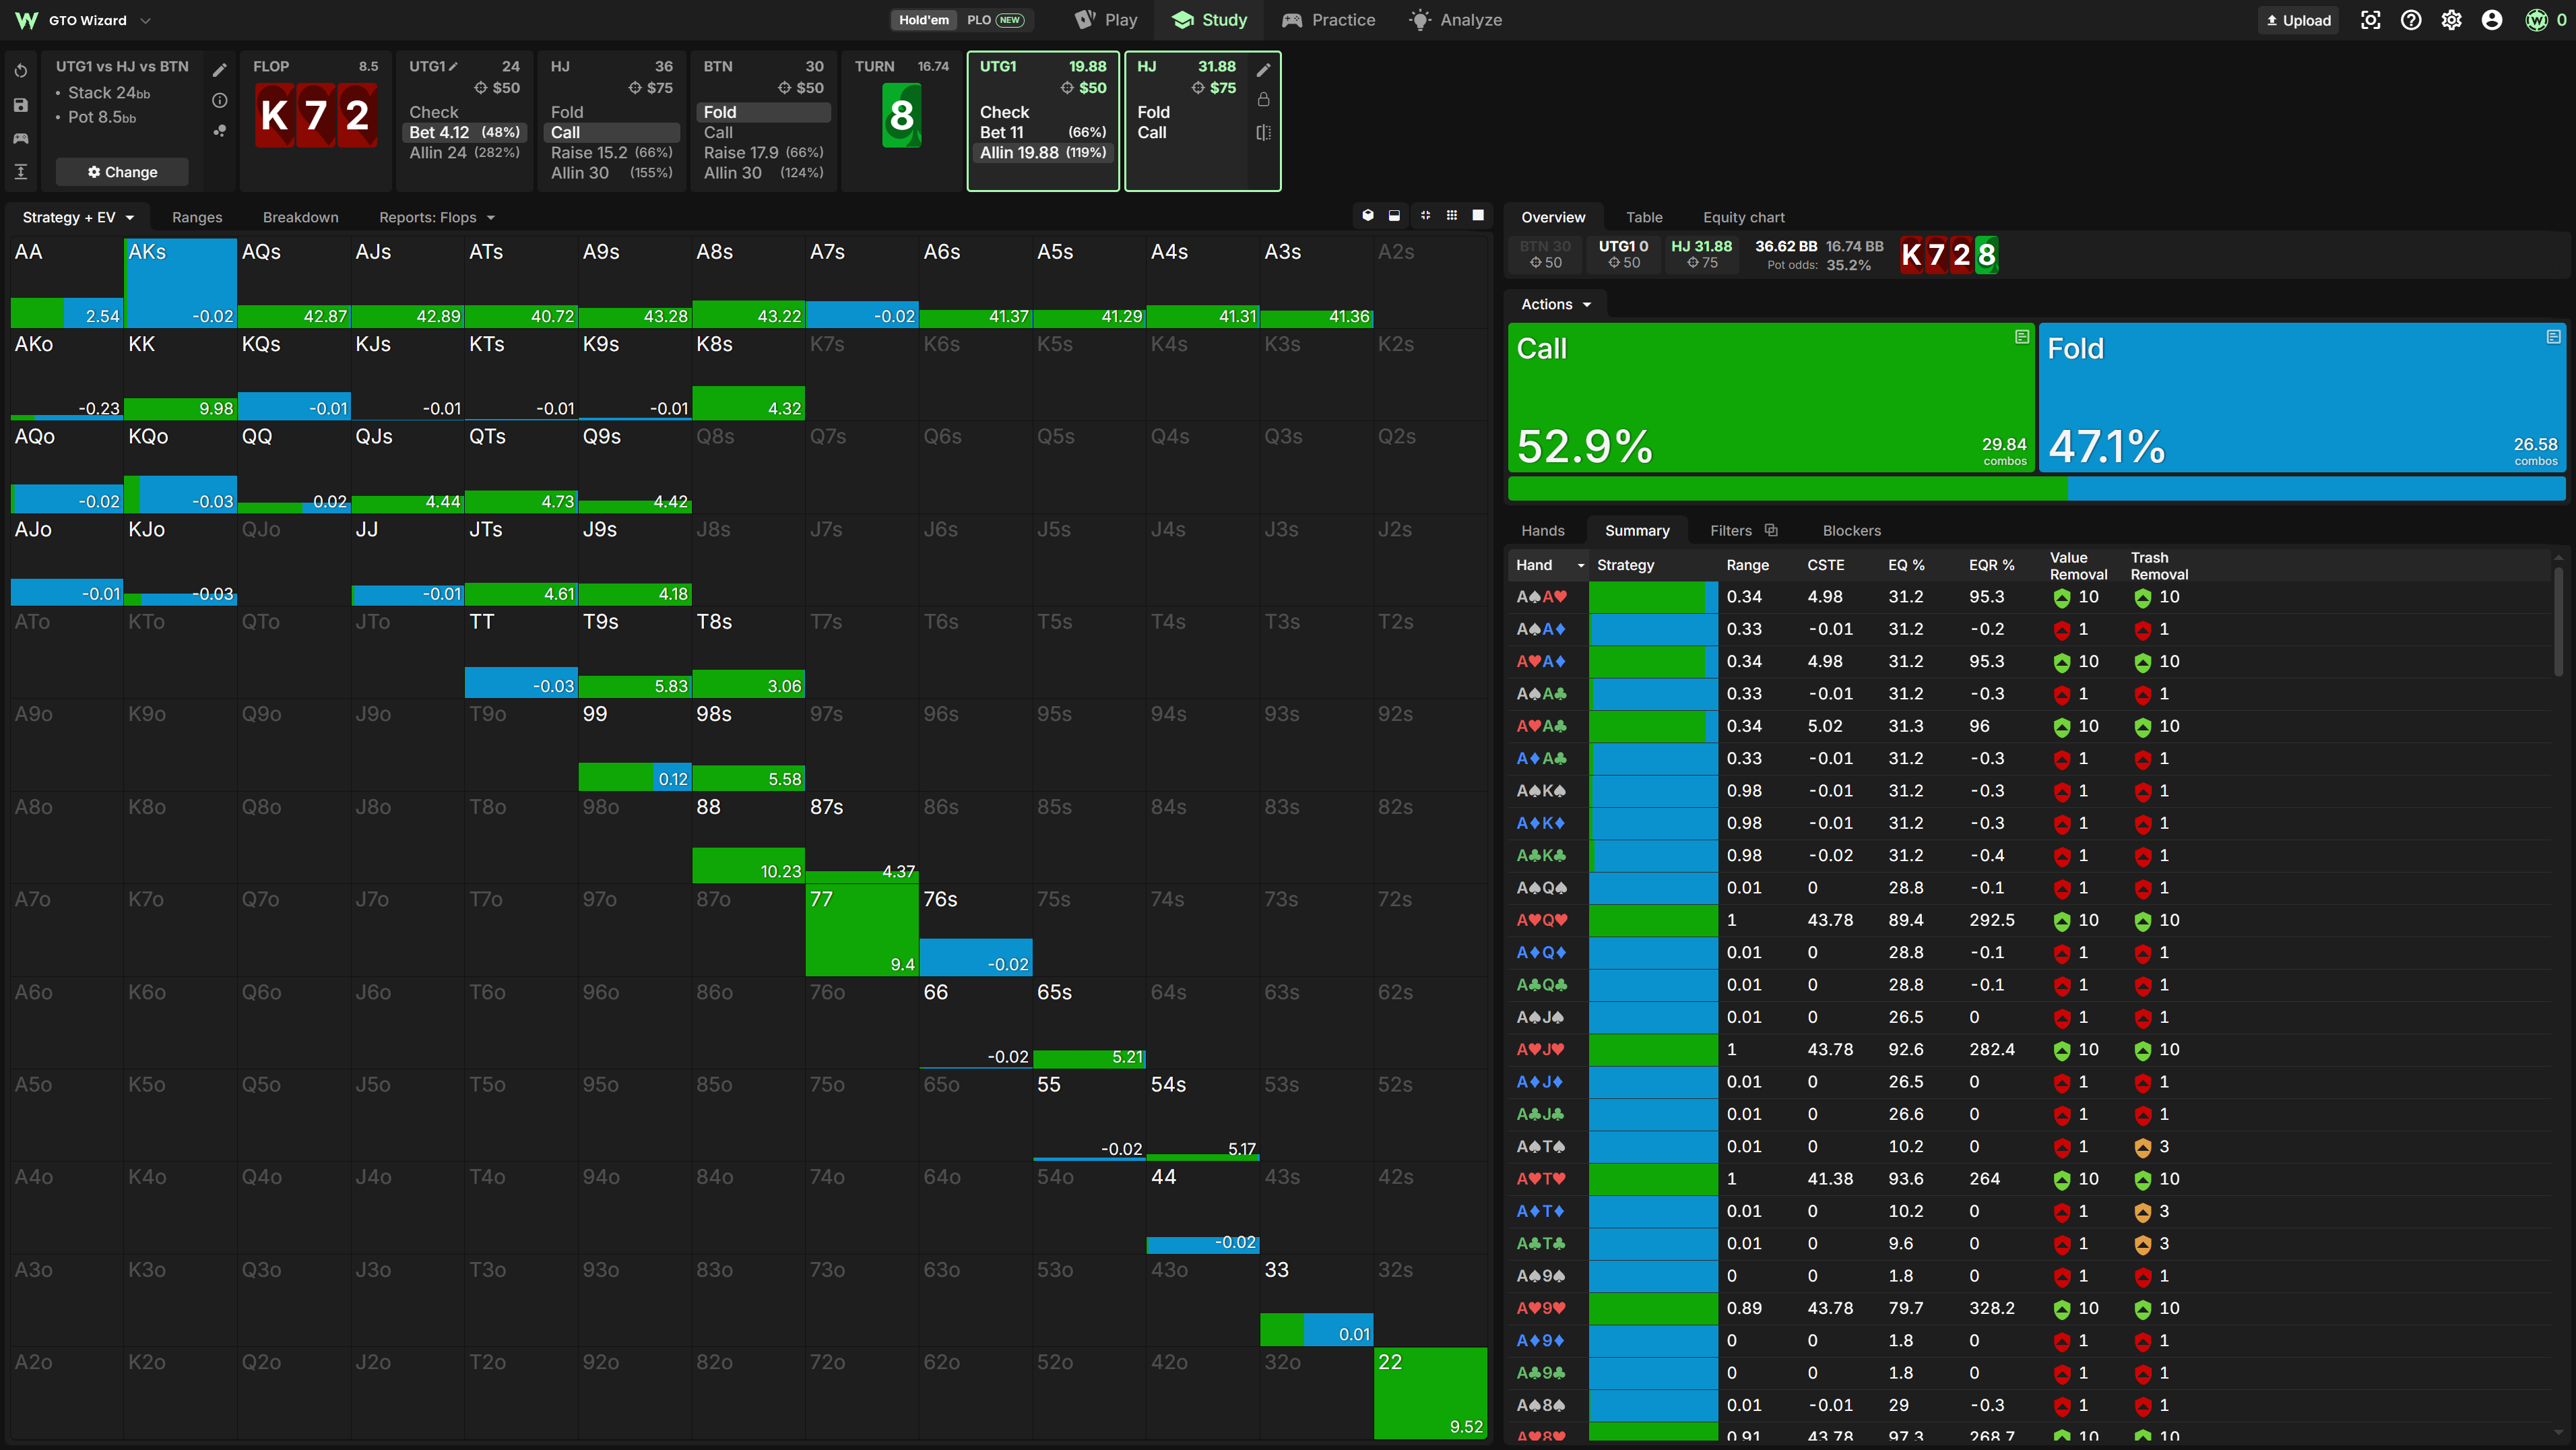
Task: Click the lock icon on the HJ action card
Action: tap(1264, 100)
